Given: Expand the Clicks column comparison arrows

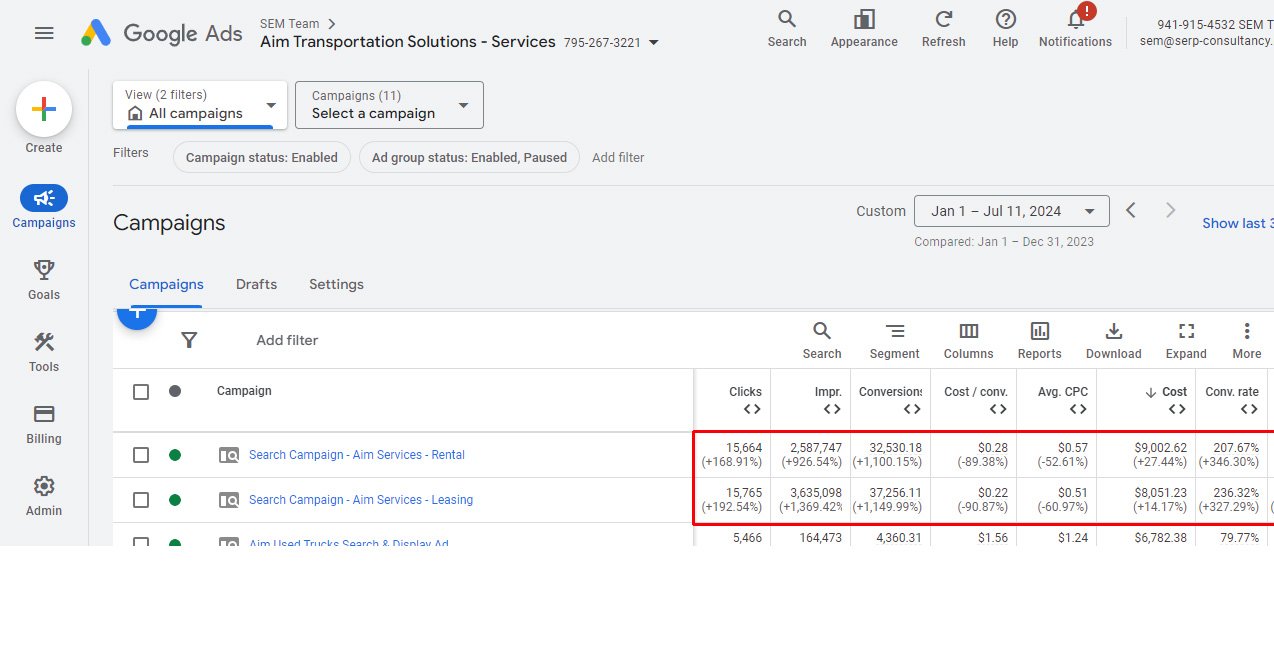Looking at the screenshot, I should pyautogui.click(x=752, y=409).
